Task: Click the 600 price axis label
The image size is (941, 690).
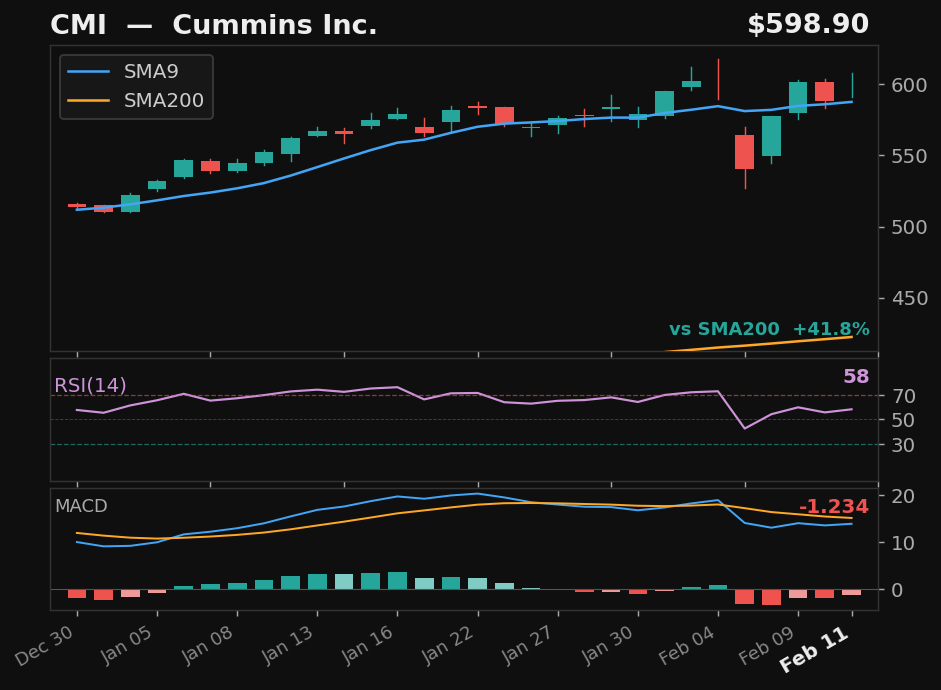Action: point(909,85)
